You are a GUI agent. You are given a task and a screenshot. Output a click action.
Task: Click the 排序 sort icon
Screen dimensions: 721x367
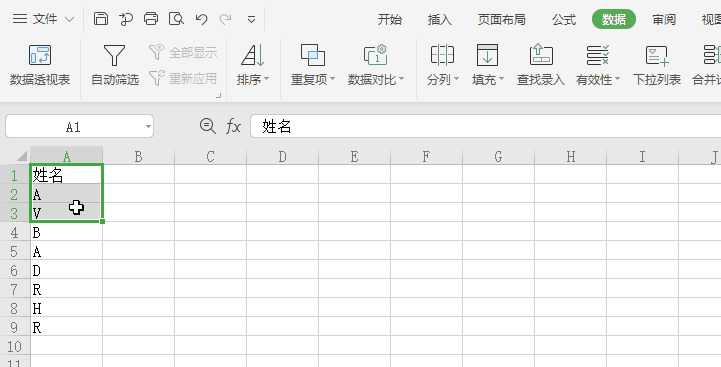[x=252, y=55]
